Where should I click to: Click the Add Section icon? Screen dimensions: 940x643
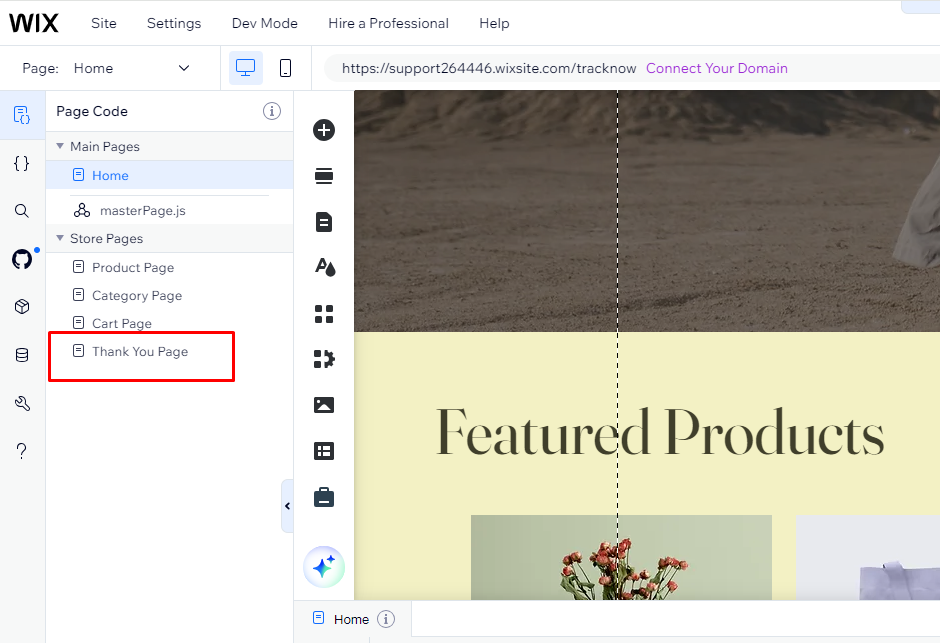[x=324, y=176]
